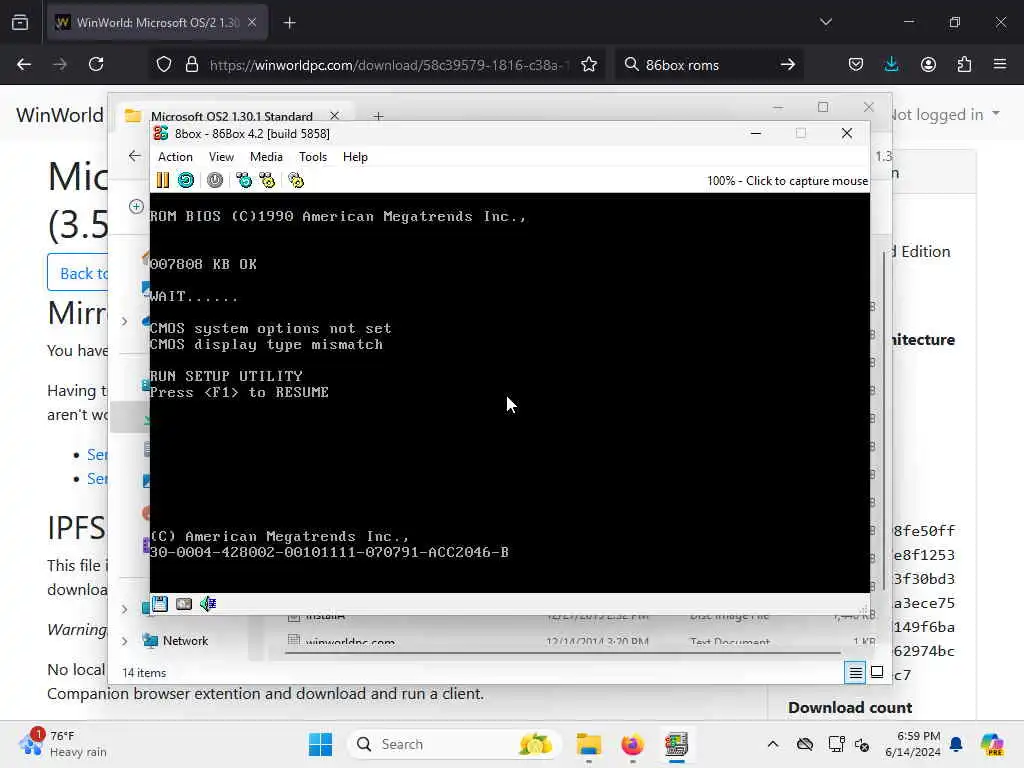Image resolution: width=1024 pixels, height=768 pixels.
Task: Switch Explorer to large icons view
Action: tap(877, 672)
